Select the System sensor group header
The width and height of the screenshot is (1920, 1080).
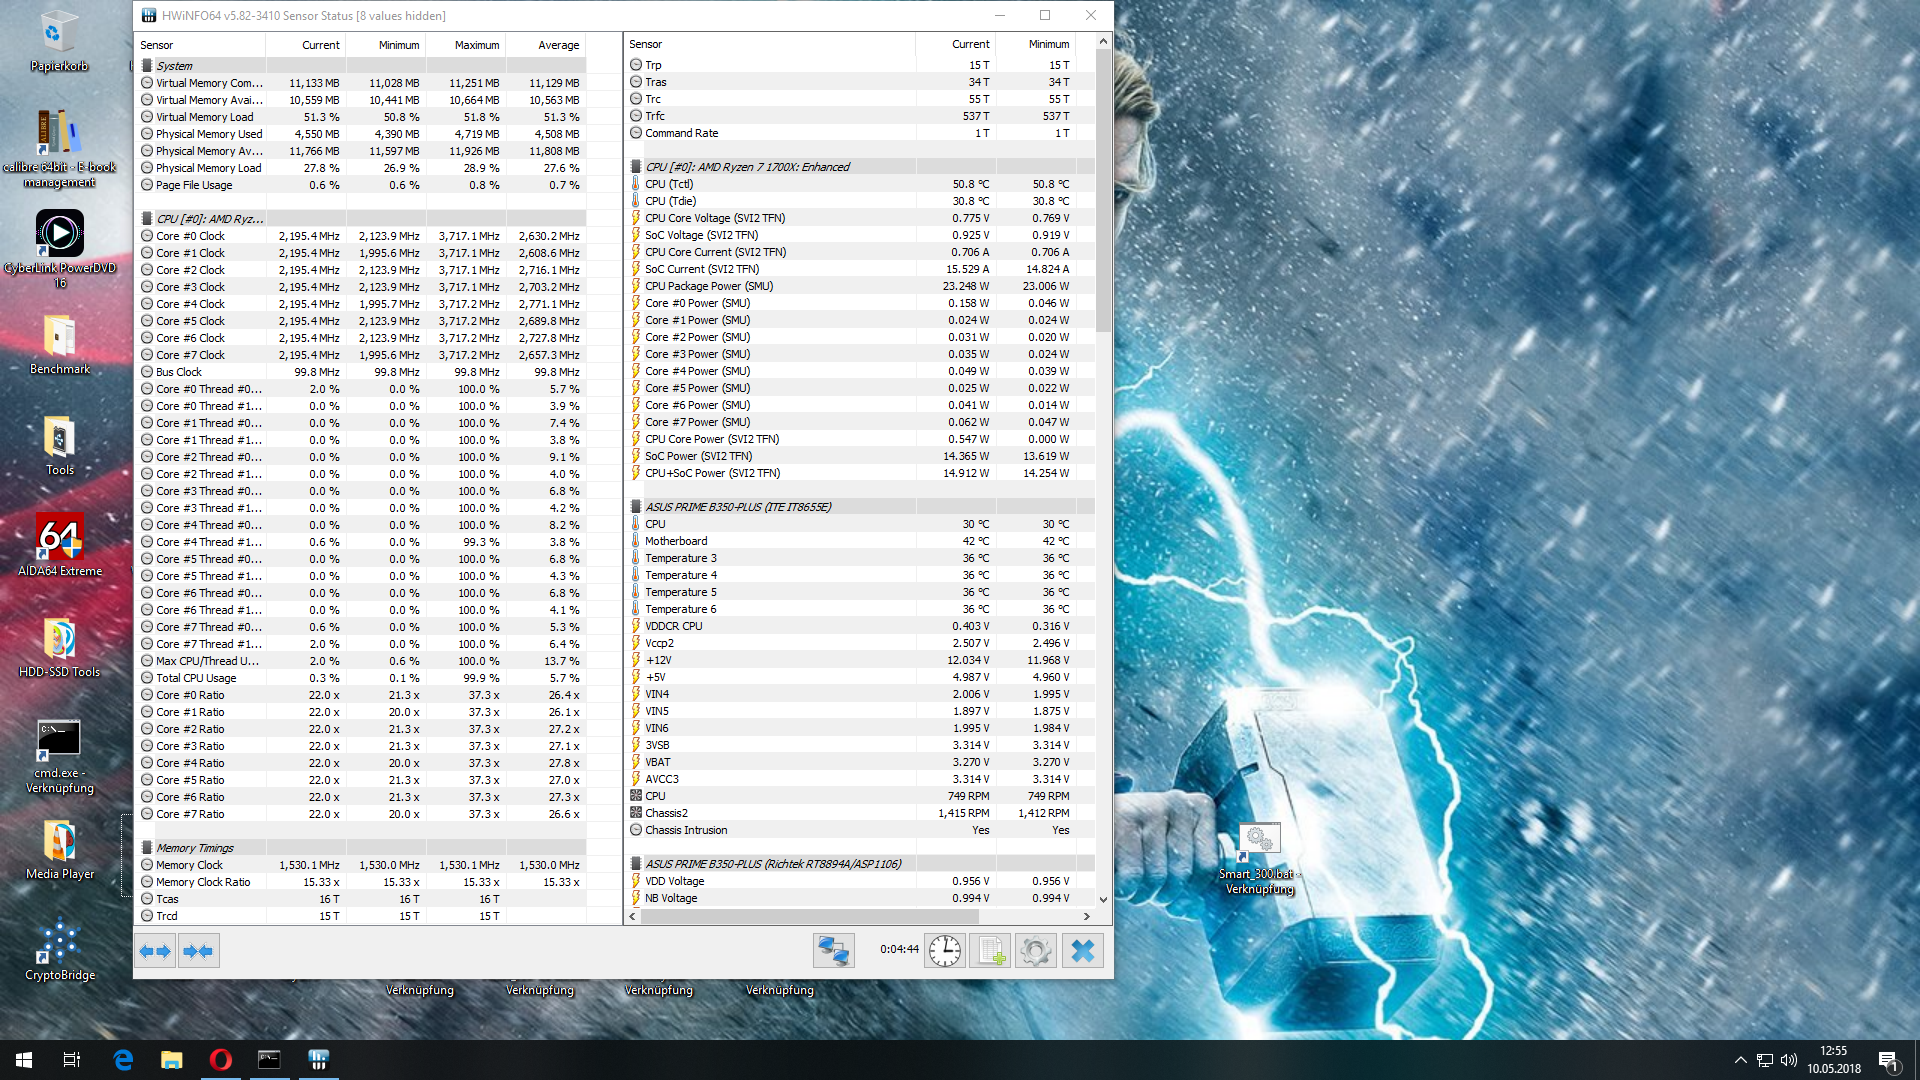point(174,66)
